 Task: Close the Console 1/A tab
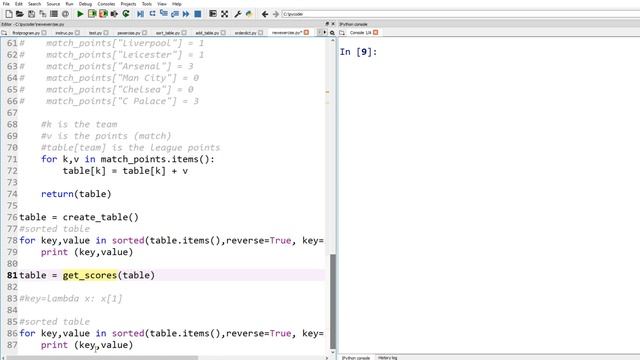click(376, 33)
